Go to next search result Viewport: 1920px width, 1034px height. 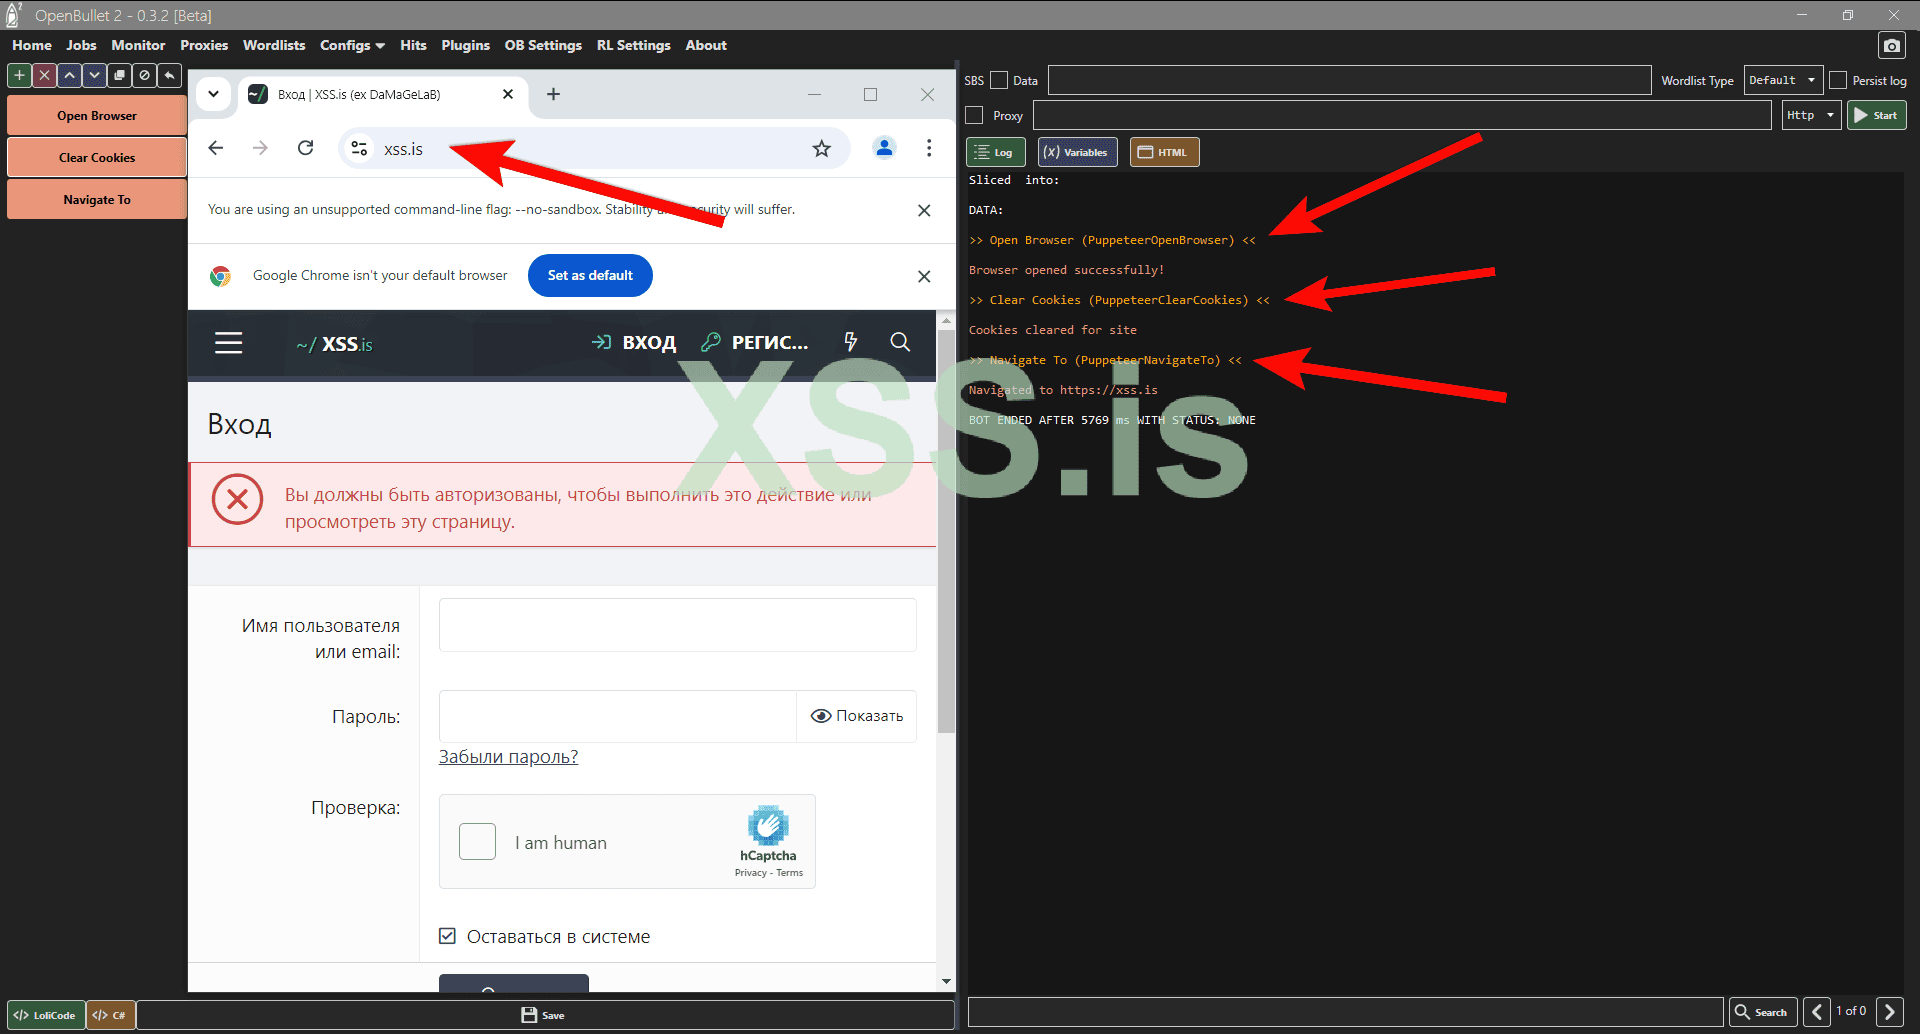(x=1890, y=1012)
